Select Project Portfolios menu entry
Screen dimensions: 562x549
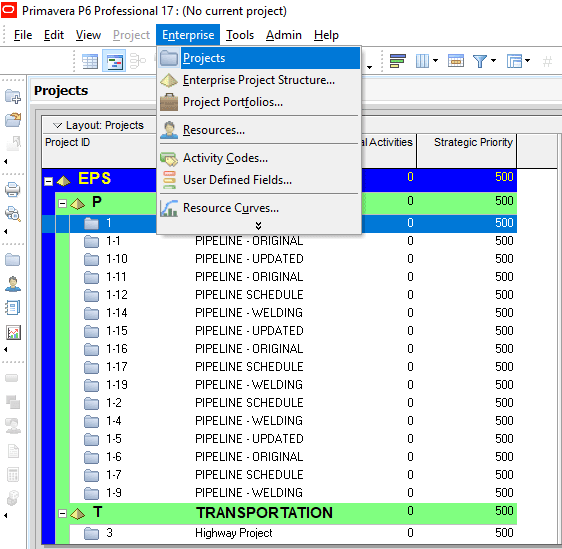(x=259, y=102)
